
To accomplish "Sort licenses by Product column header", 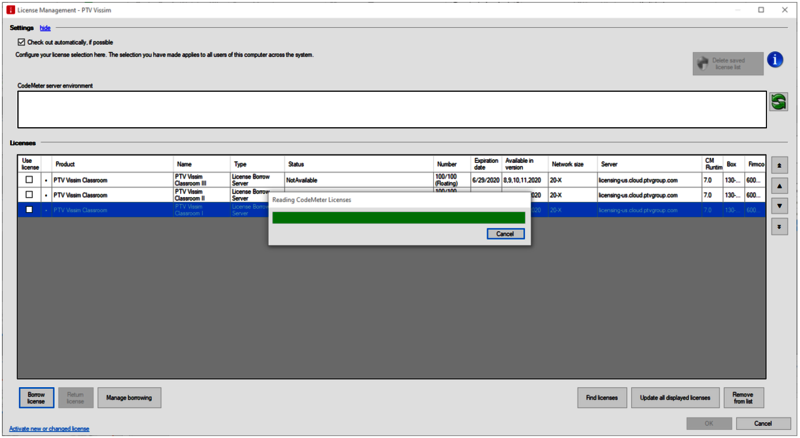I will tap(65, 164).
